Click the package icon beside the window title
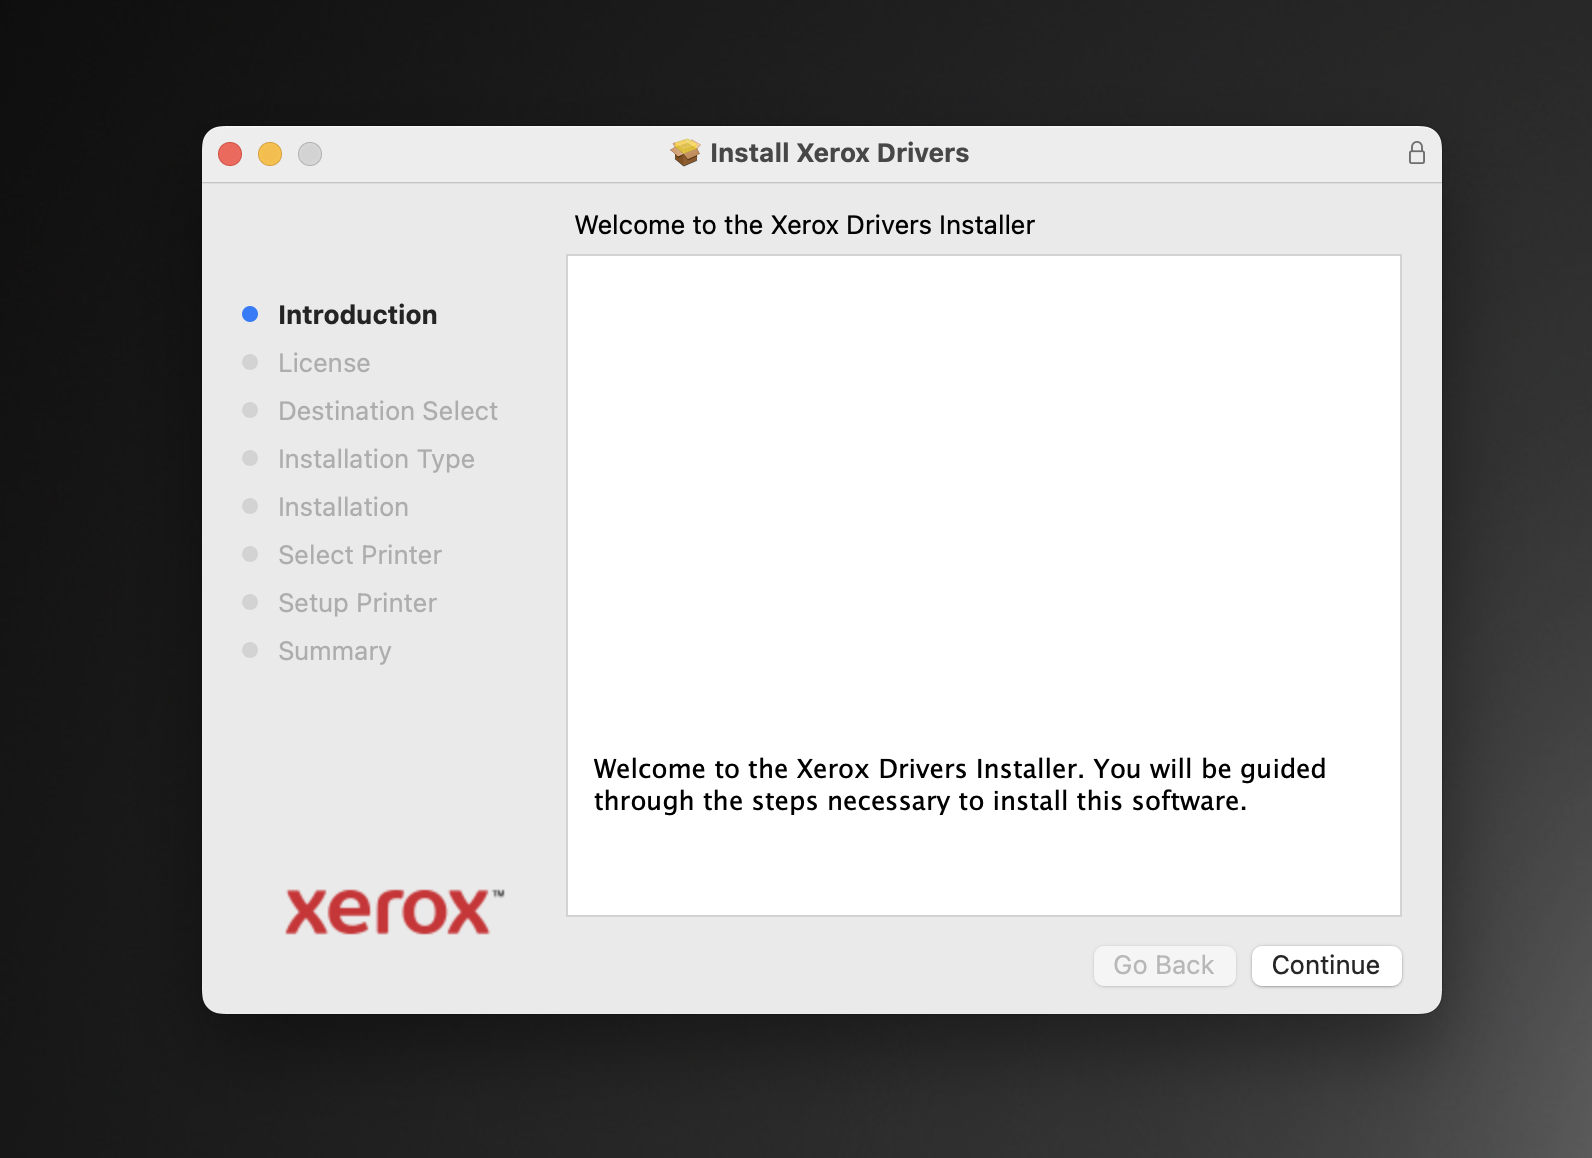 point(685,153)
